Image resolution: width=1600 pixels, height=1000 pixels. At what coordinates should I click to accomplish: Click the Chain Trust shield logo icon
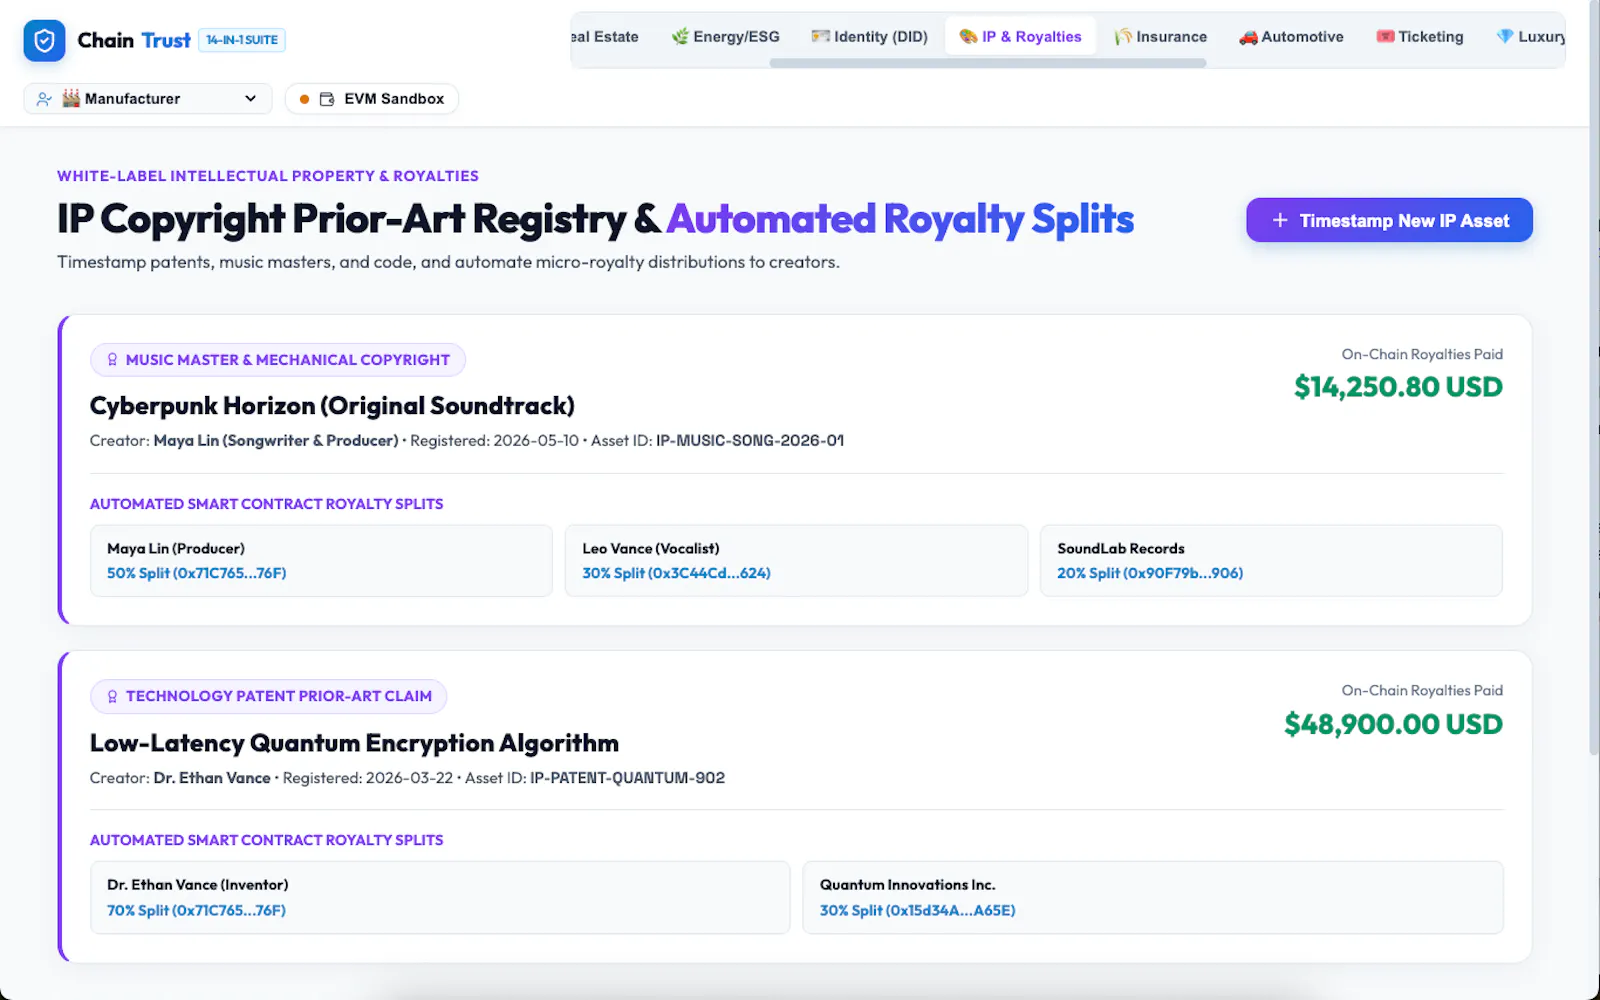click(x=44, y=40)
